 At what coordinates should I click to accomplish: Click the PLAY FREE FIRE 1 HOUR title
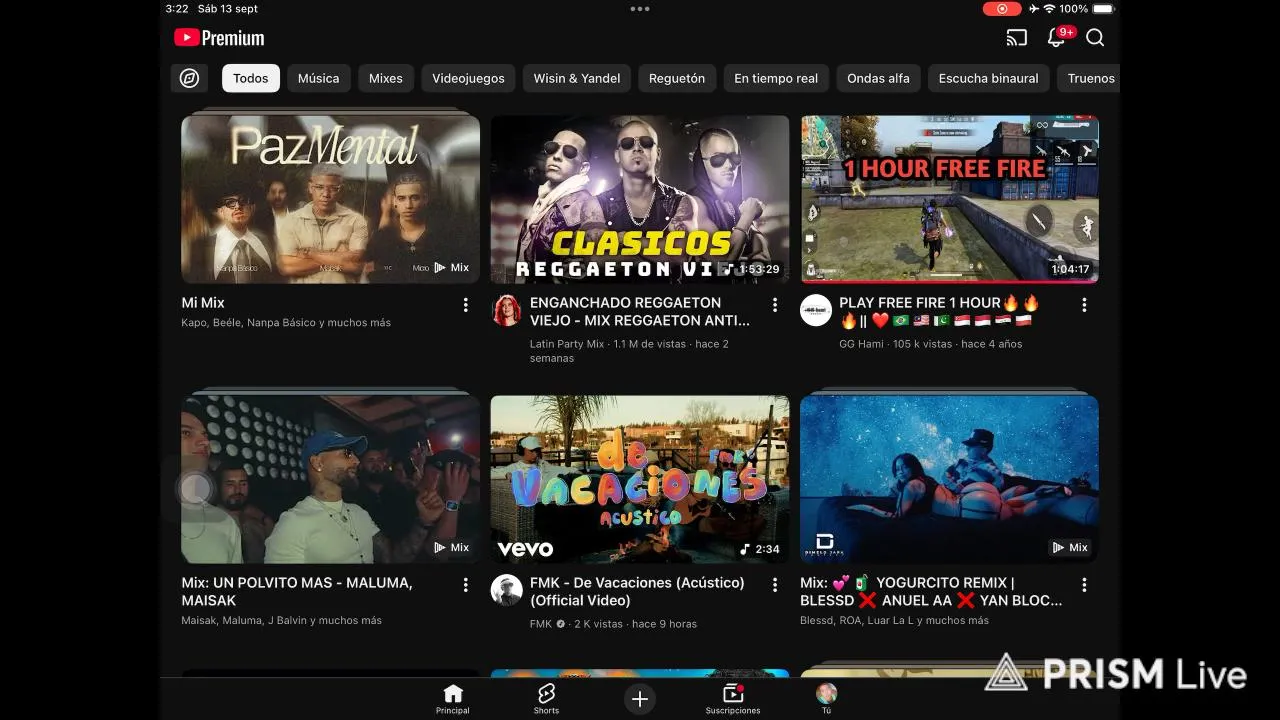[940, 311]
